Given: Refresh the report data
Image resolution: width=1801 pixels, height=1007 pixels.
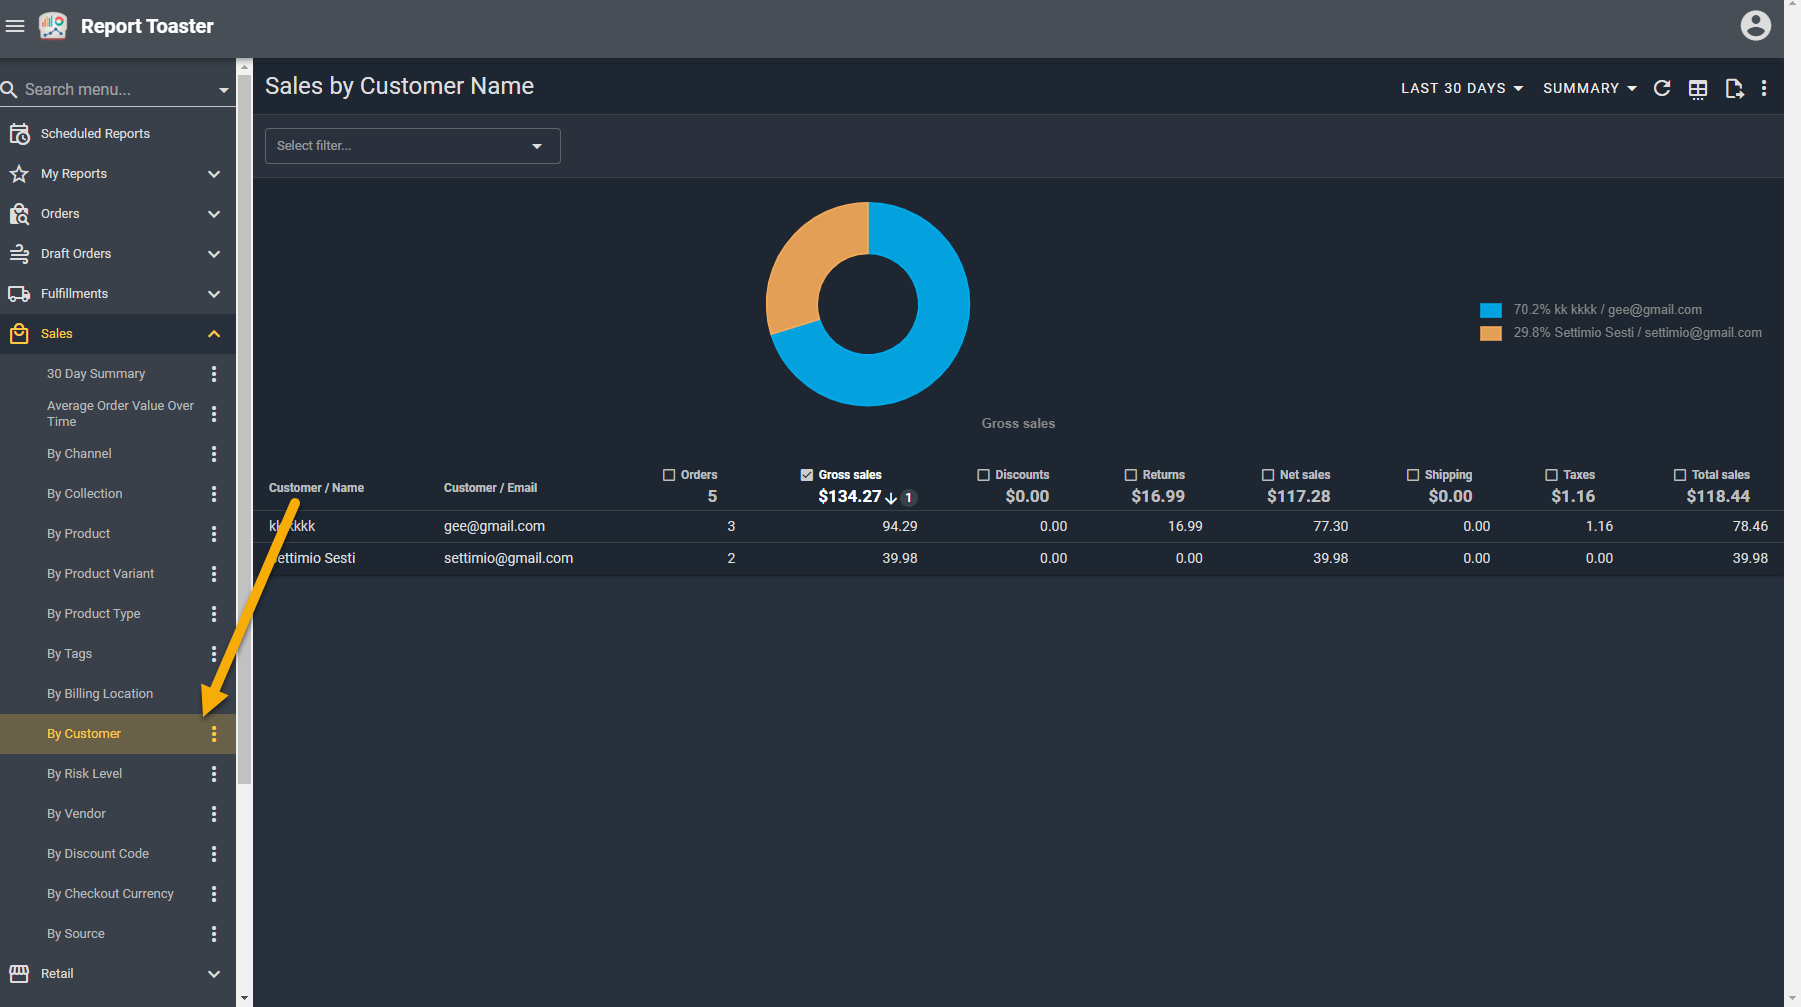Looking at the screenshot, I should click(1662, 88).
